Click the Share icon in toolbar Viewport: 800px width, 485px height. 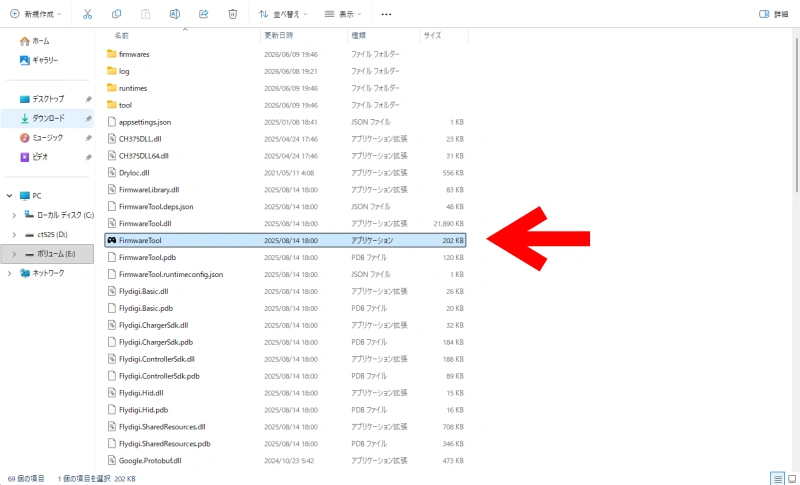[x=204, y=14]
